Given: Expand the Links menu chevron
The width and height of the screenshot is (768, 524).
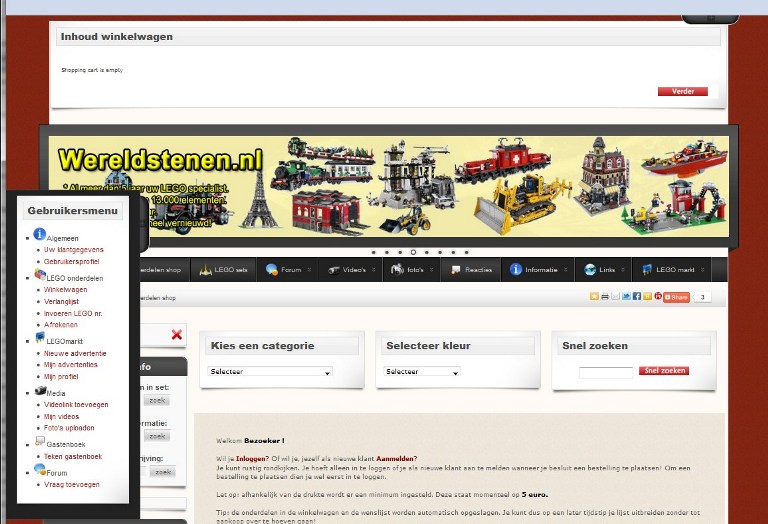Looking at the screenshot, I should pyautogui.click(x=623, y=270).
